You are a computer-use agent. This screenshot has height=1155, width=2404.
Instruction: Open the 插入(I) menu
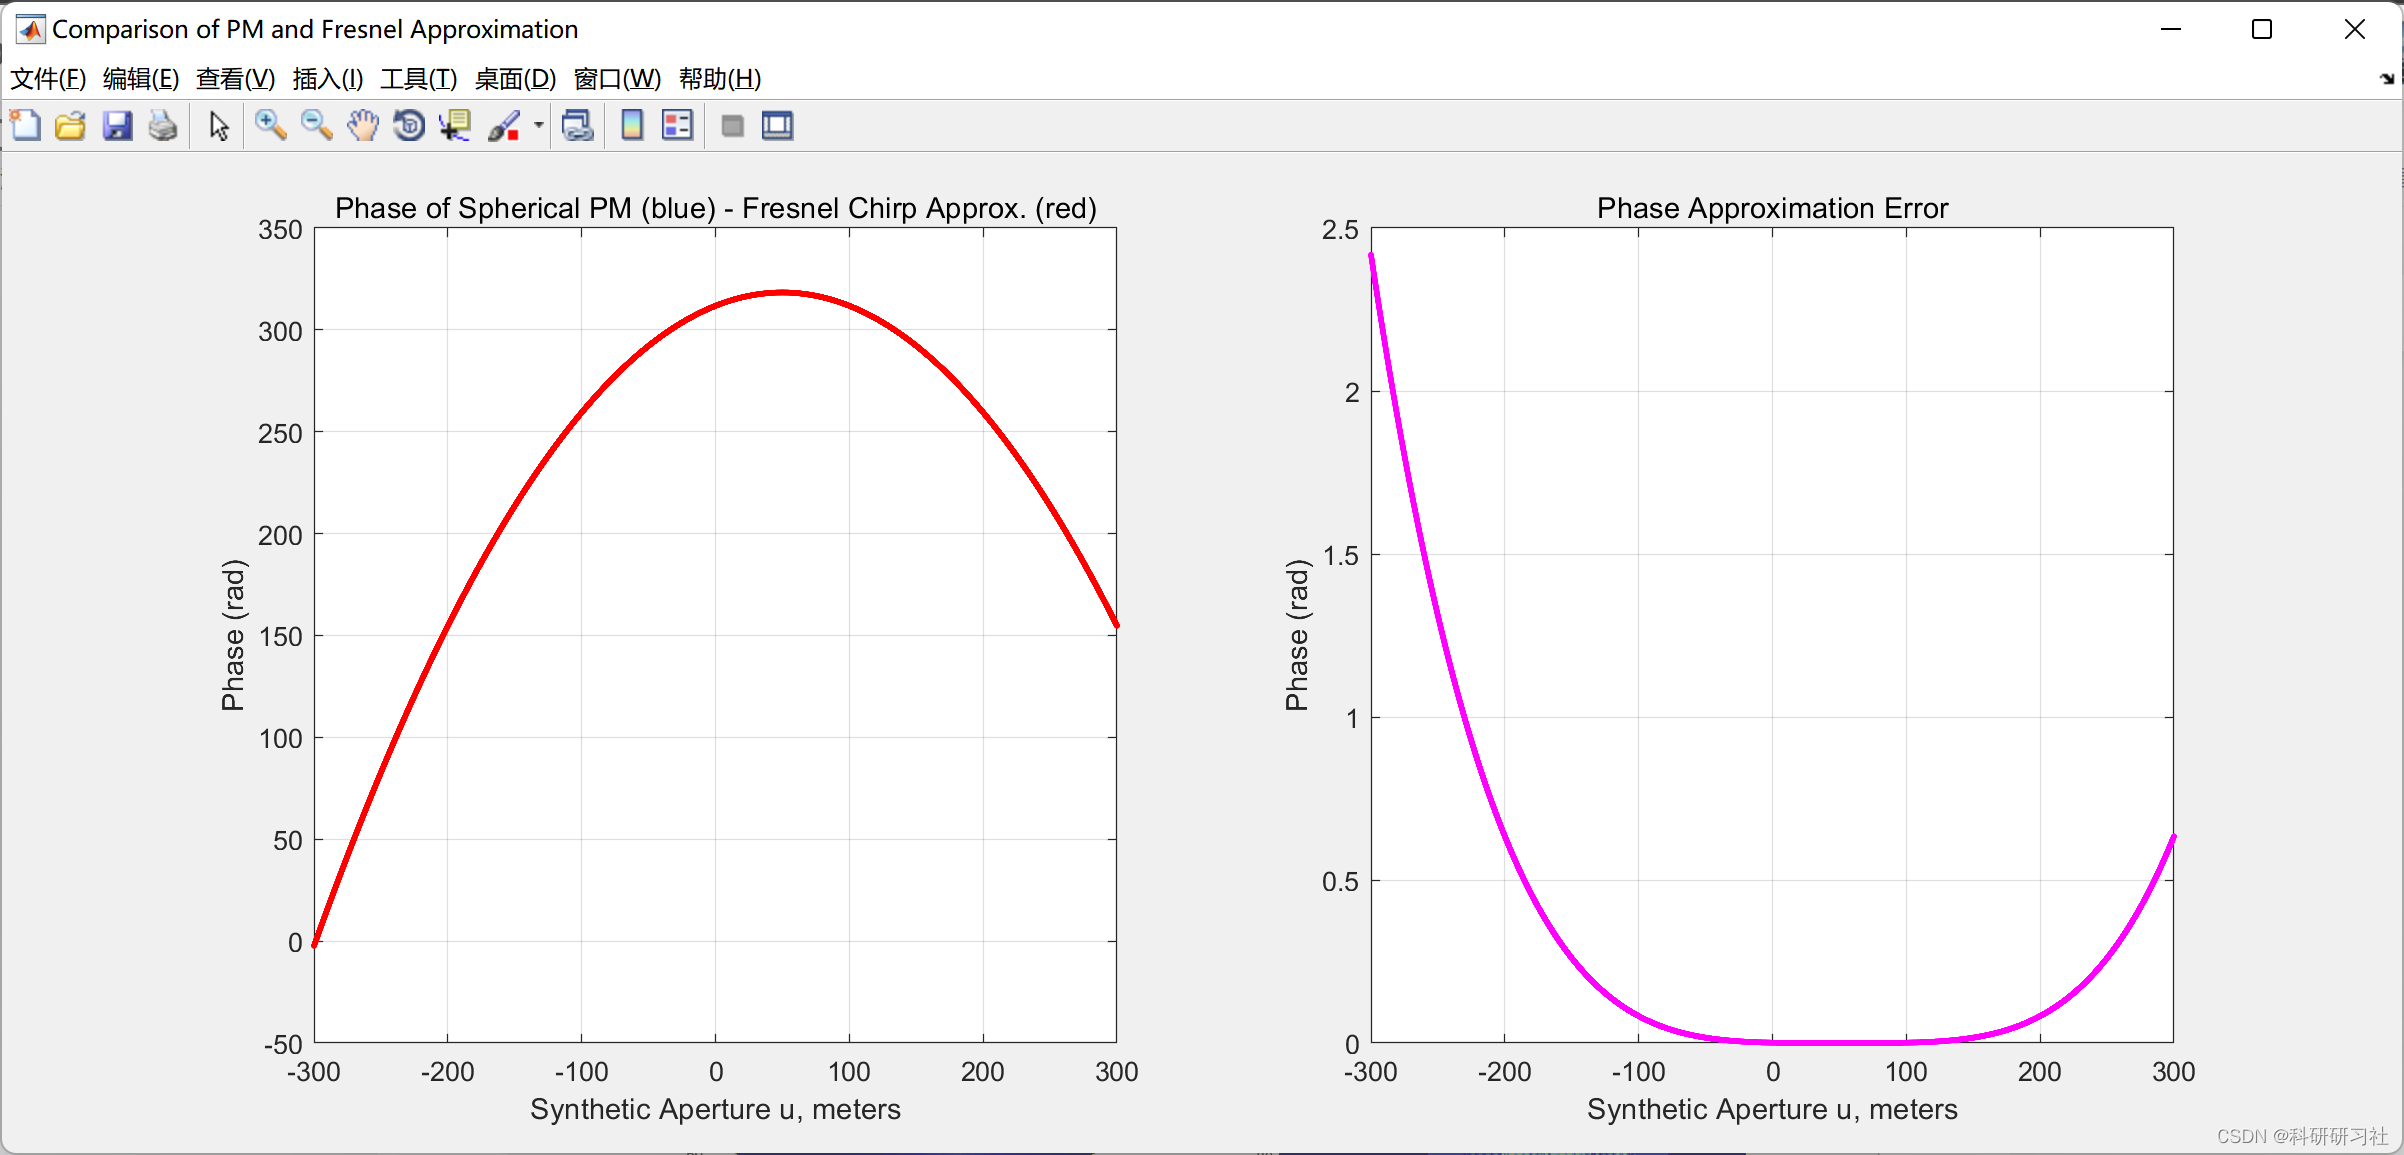click(327, 79)
